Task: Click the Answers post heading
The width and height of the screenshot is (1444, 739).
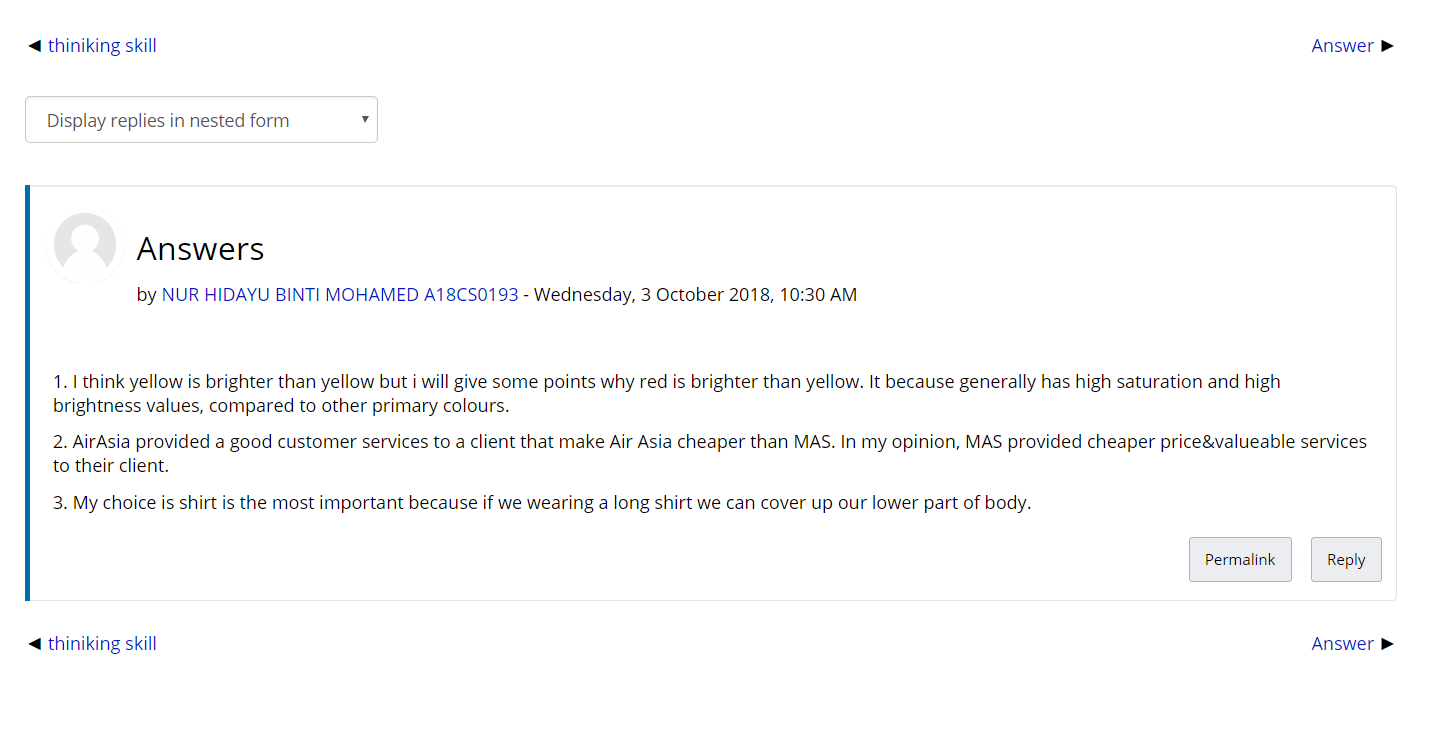Action: [x=200, y=248]
